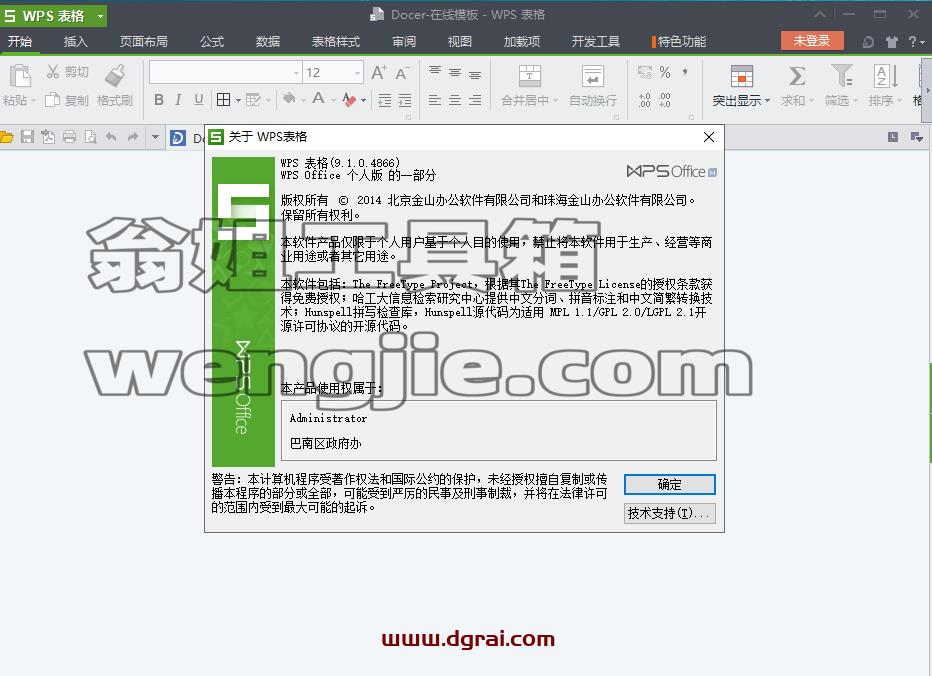Decrease indent icon

pyautogui.click(x=385, y=100)
